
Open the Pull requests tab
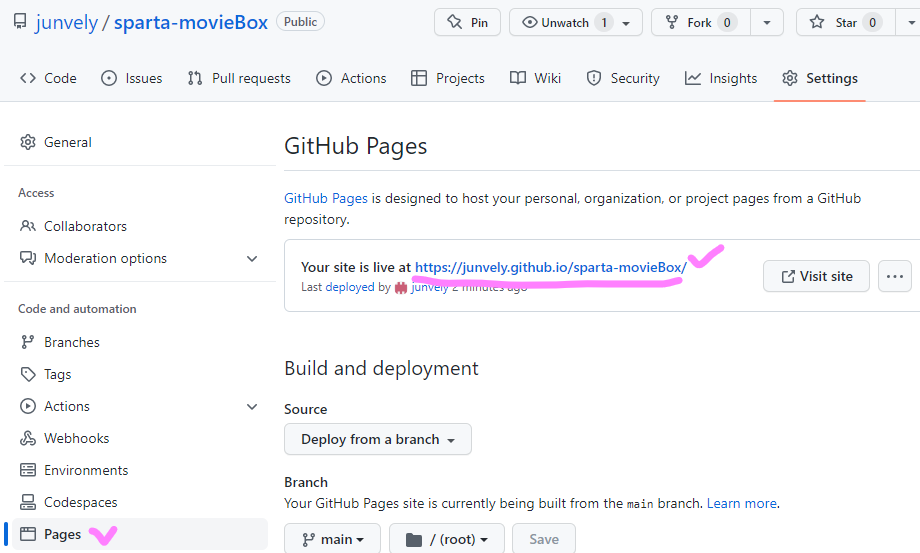click(x=239, y=78)
